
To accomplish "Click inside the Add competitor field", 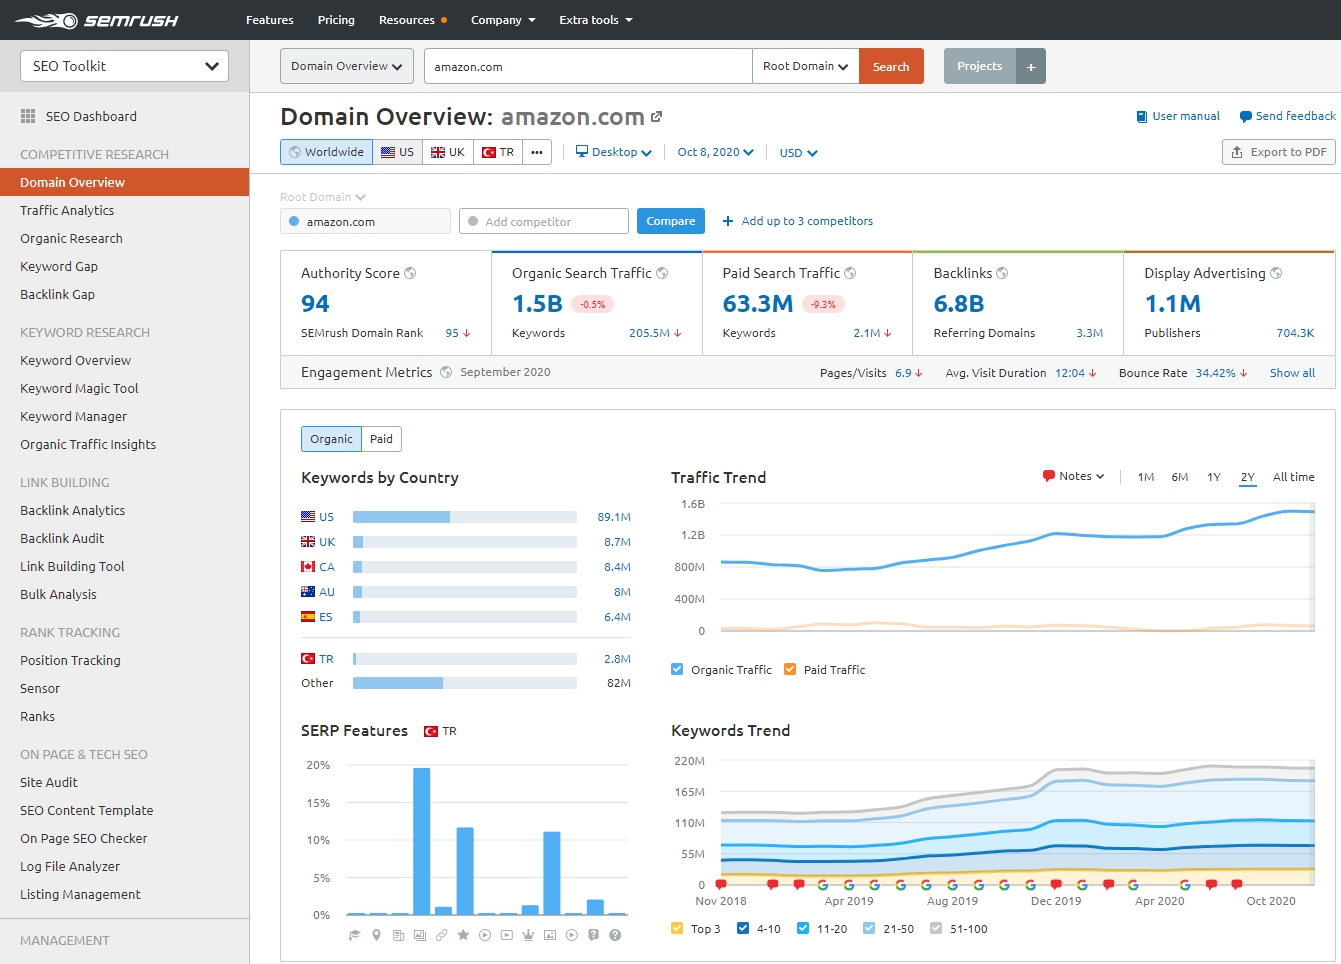I will coord(543,220).
